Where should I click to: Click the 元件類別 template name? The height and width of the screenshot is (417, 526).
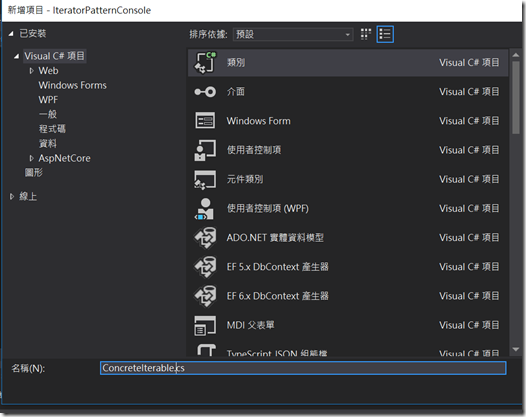tap(245, 179)
